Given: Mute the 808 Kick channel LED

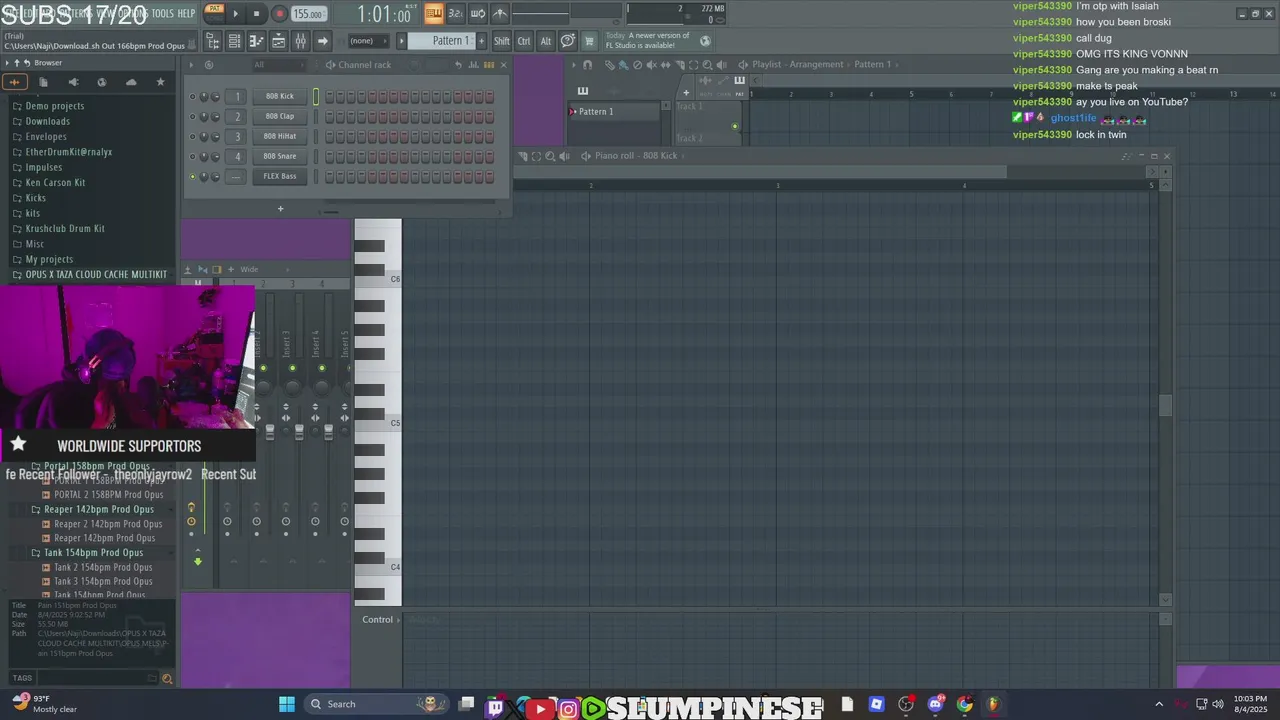Looking at the screenshot, I should pyautogui.click(x=192, y=97).
